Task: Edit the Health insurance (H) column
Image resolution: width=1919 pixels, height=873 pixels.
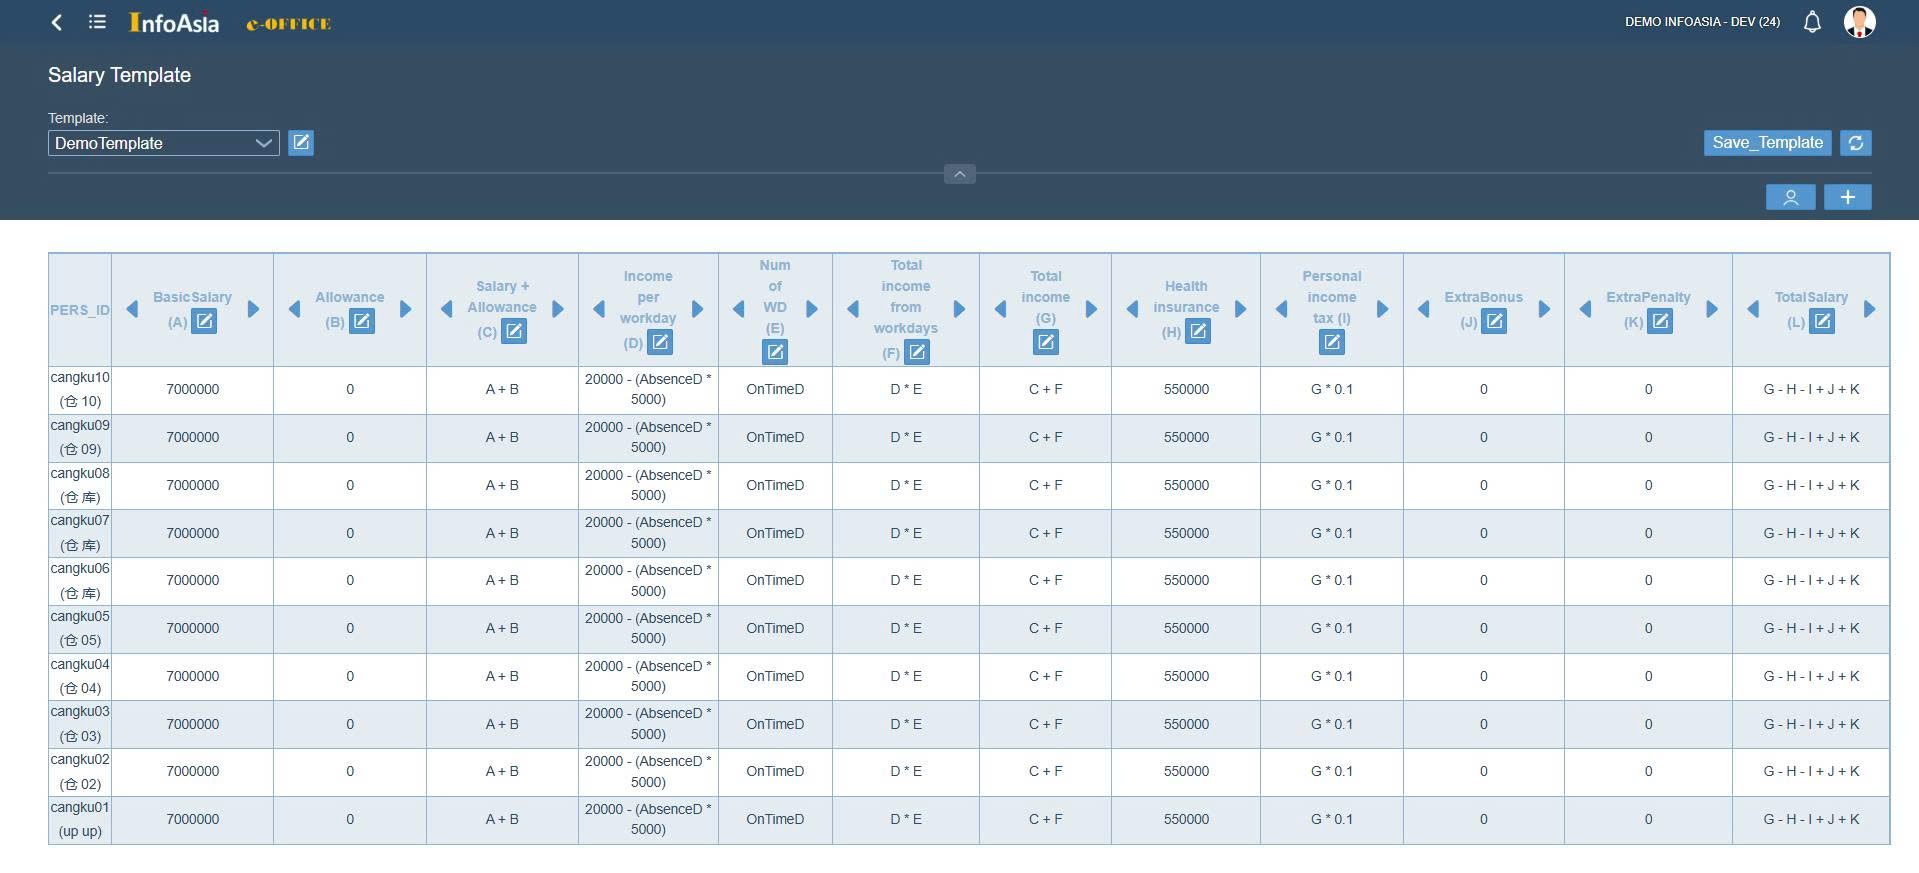Action: click(1198, 332)
